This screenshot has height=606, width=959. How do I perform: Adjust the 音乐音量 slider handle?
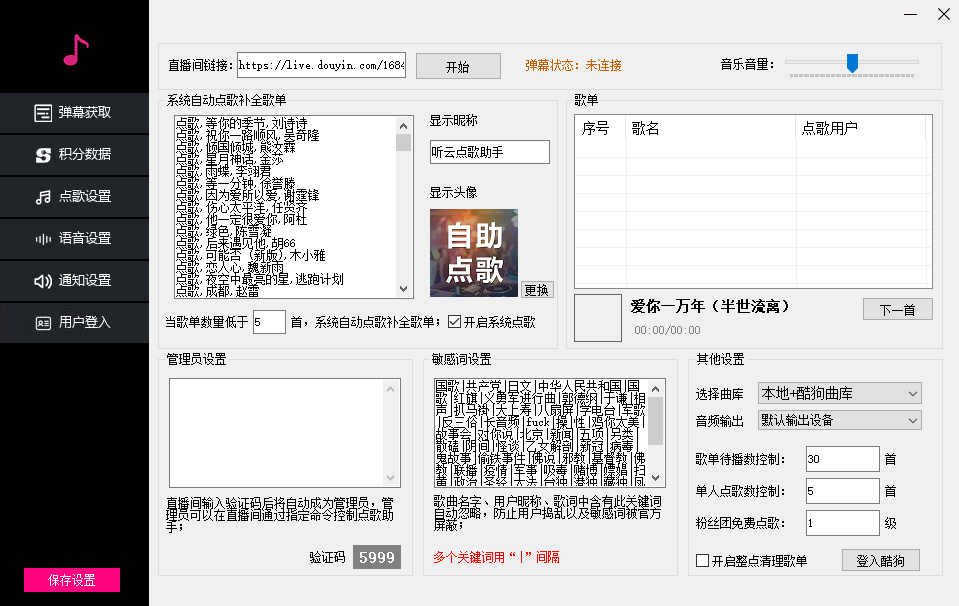852,63
